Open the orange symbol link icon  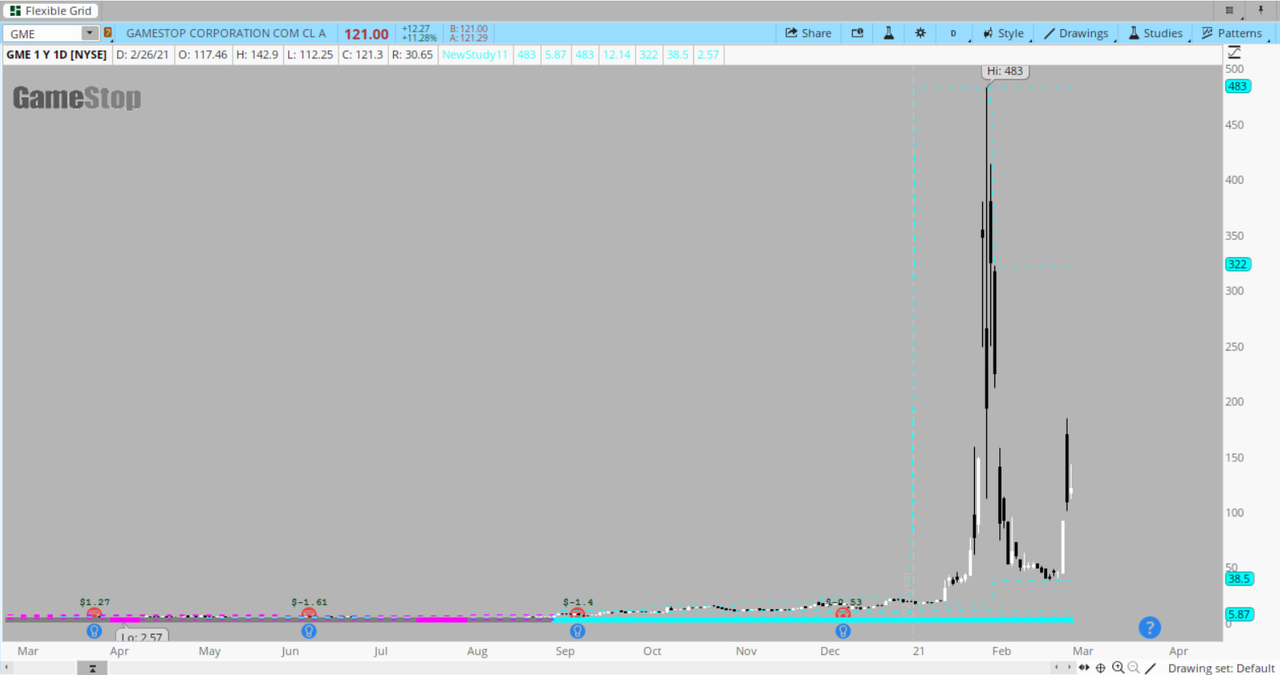[108, 33]
